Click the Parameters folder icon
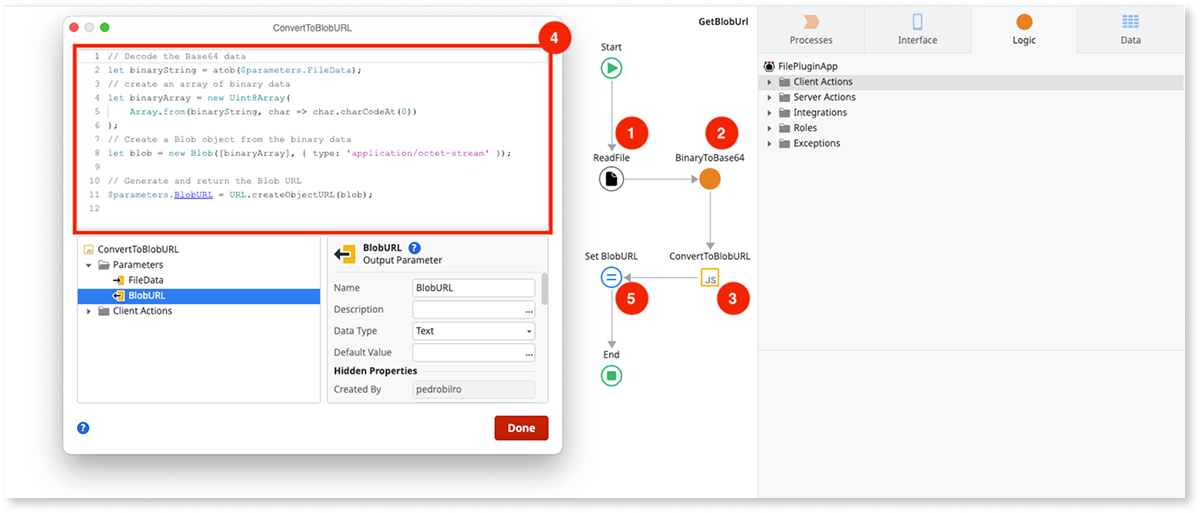 coord(103,265)
